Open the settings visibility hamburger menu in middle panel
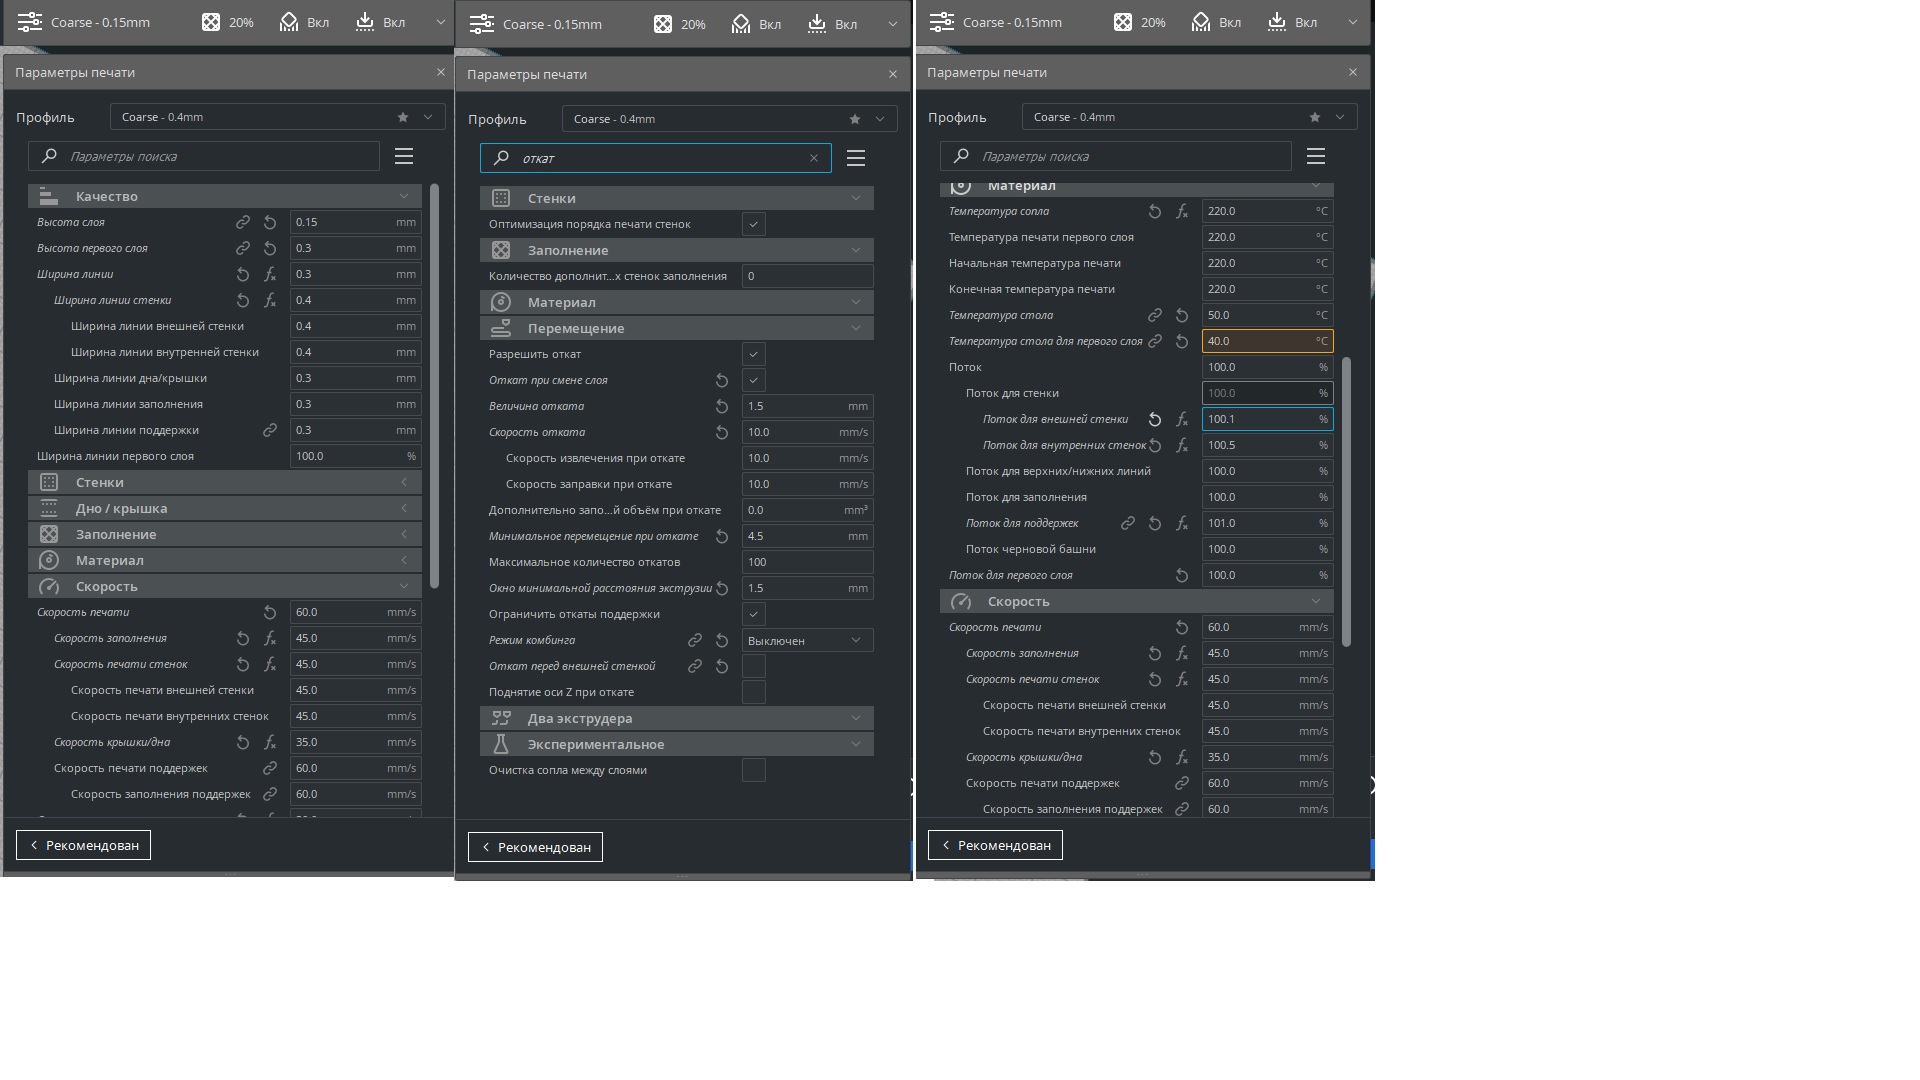The height and width of the screenshot is (1080, 1920). (x=856, y=158)
